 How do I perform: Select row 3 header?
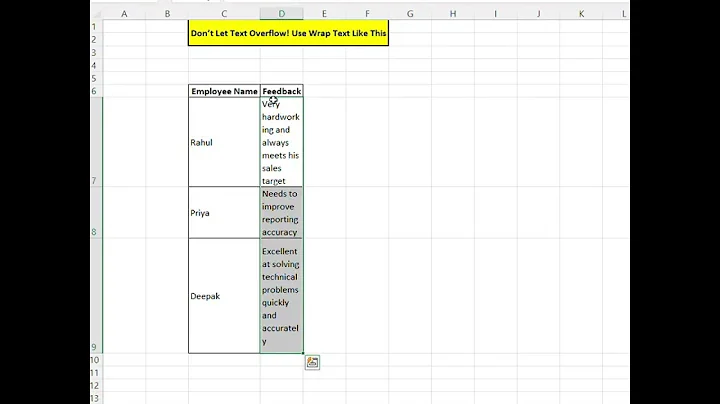click(x=96, y=52)
